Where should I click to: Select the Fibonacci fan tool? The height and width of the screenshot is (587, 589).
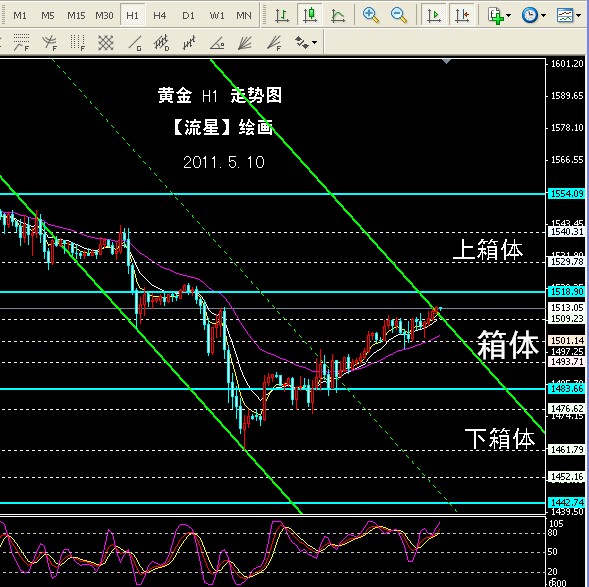274,43
